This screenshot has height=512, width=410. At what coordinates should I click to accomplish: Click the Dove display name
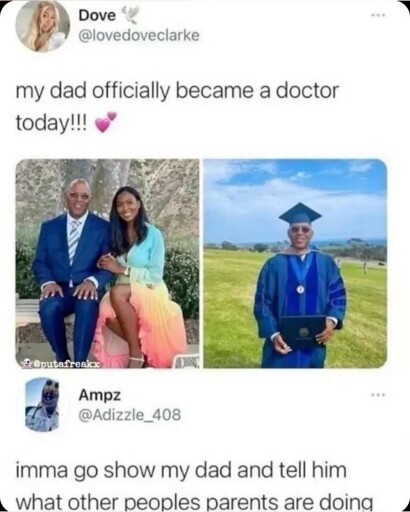[x=97, y=15]
